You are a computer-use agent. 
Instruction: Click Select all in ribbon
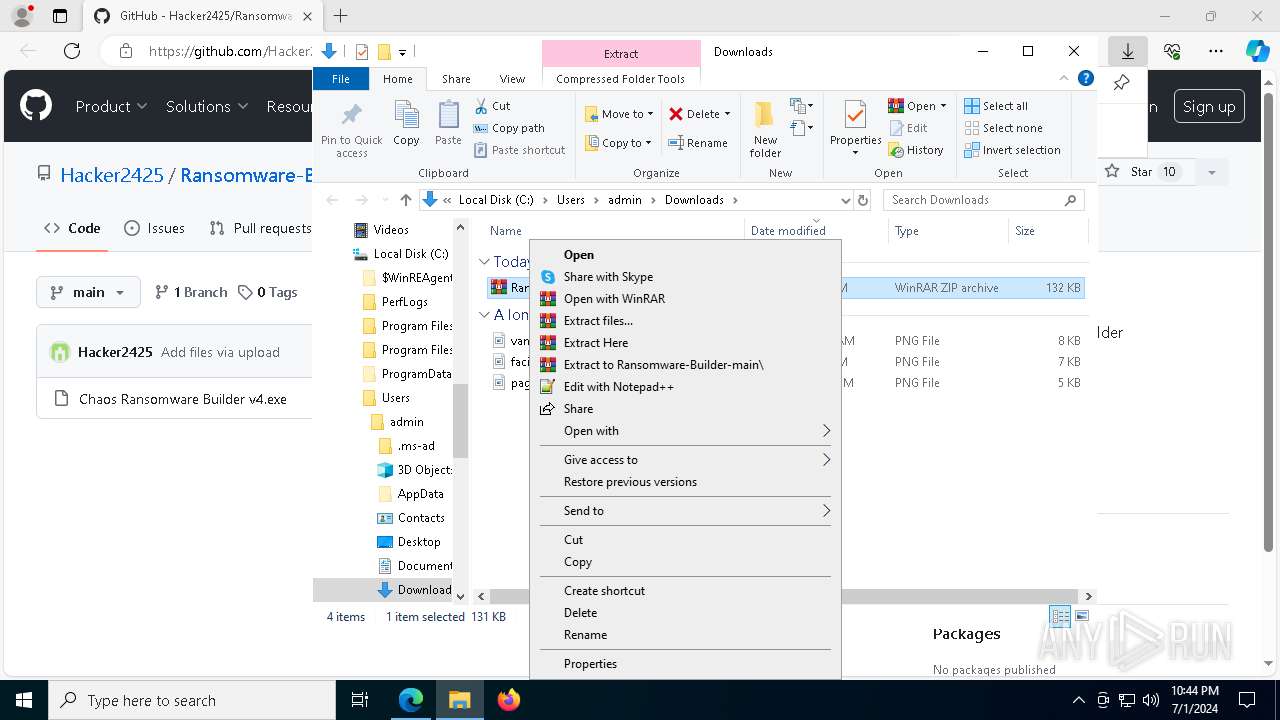click(996, 106)
